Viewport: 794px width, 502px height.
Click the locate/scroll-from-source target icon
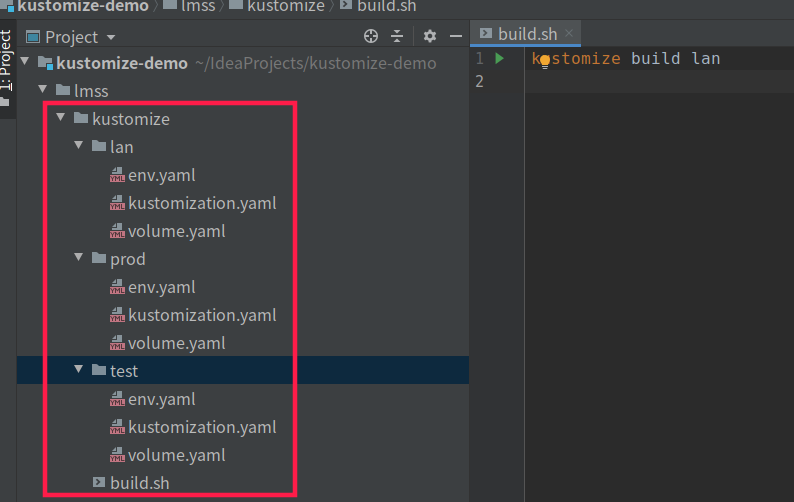click(371, 36)
